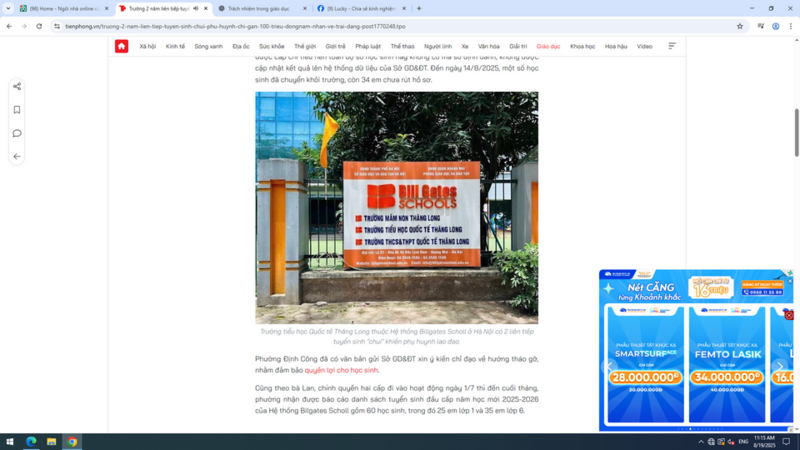
Task: Open the Giới trẻ section
Action: point(335,46)
